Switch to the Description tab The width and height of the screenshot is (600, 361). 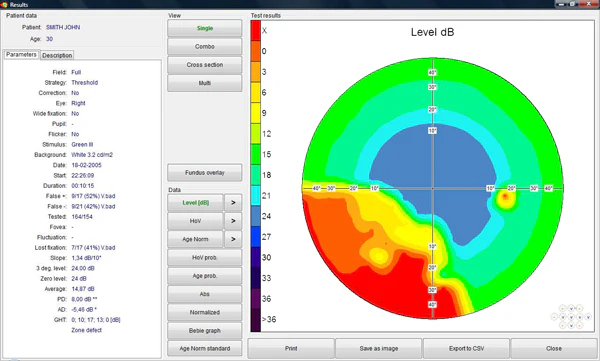[57, 55]
